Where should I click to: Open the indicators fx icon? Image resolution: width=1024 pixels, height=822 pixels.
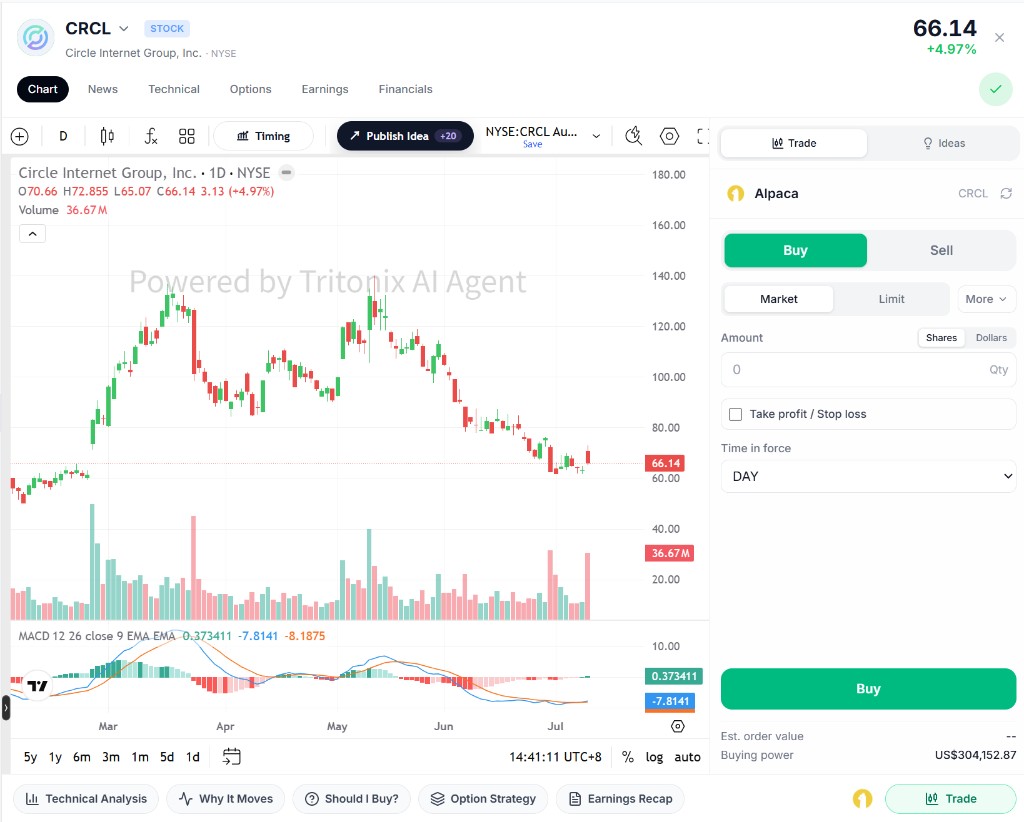click(151, 136)
